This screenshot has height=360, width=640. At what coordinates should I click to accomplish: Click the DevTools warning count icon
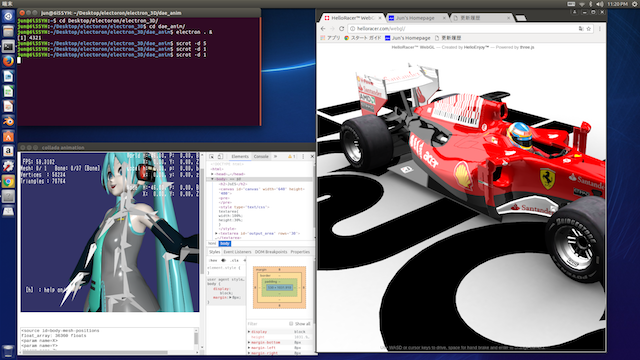(291, 156)
